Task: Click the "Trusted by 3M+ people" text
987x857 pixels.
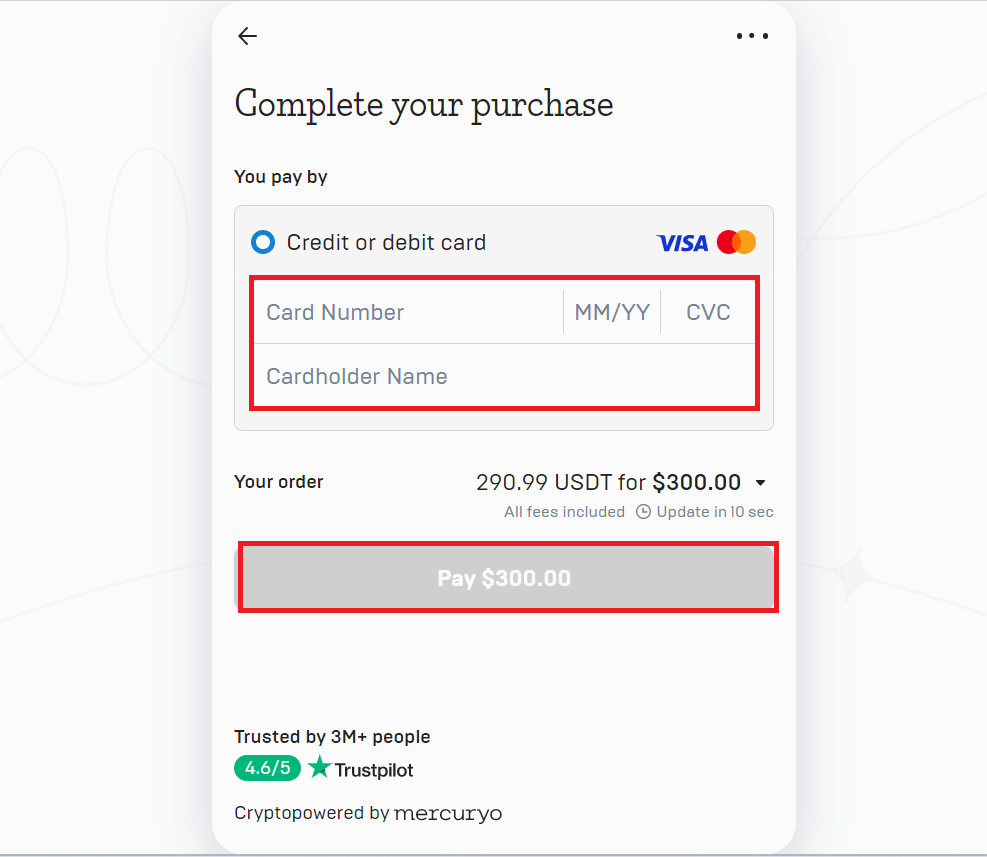Action: (332, 737)
